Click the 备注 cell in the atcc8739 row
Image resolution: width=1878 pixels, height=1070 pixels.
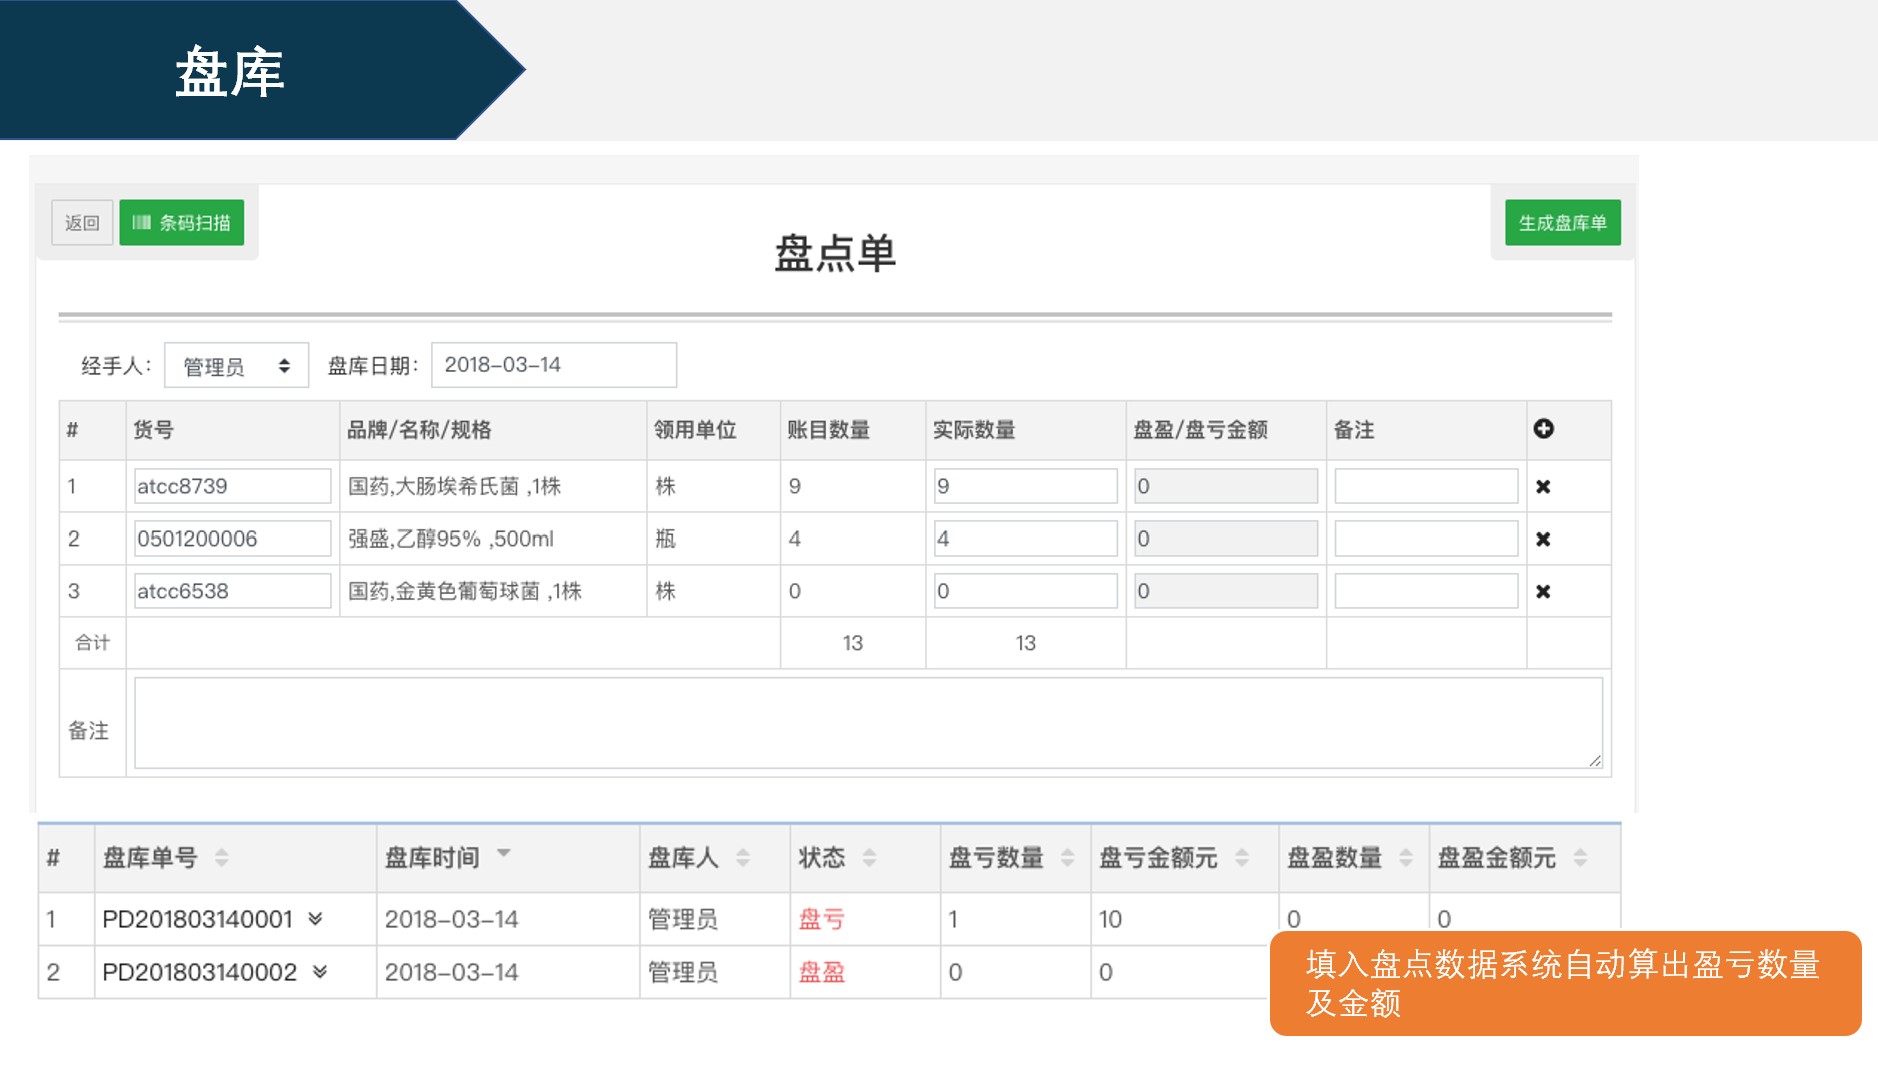1426,486
